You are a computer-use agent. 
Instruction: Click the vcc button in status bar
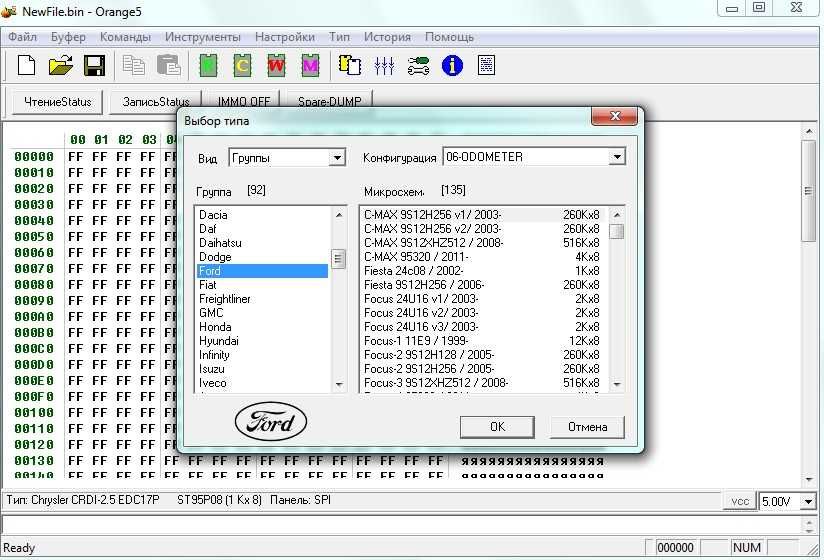(x=740, y=501)
